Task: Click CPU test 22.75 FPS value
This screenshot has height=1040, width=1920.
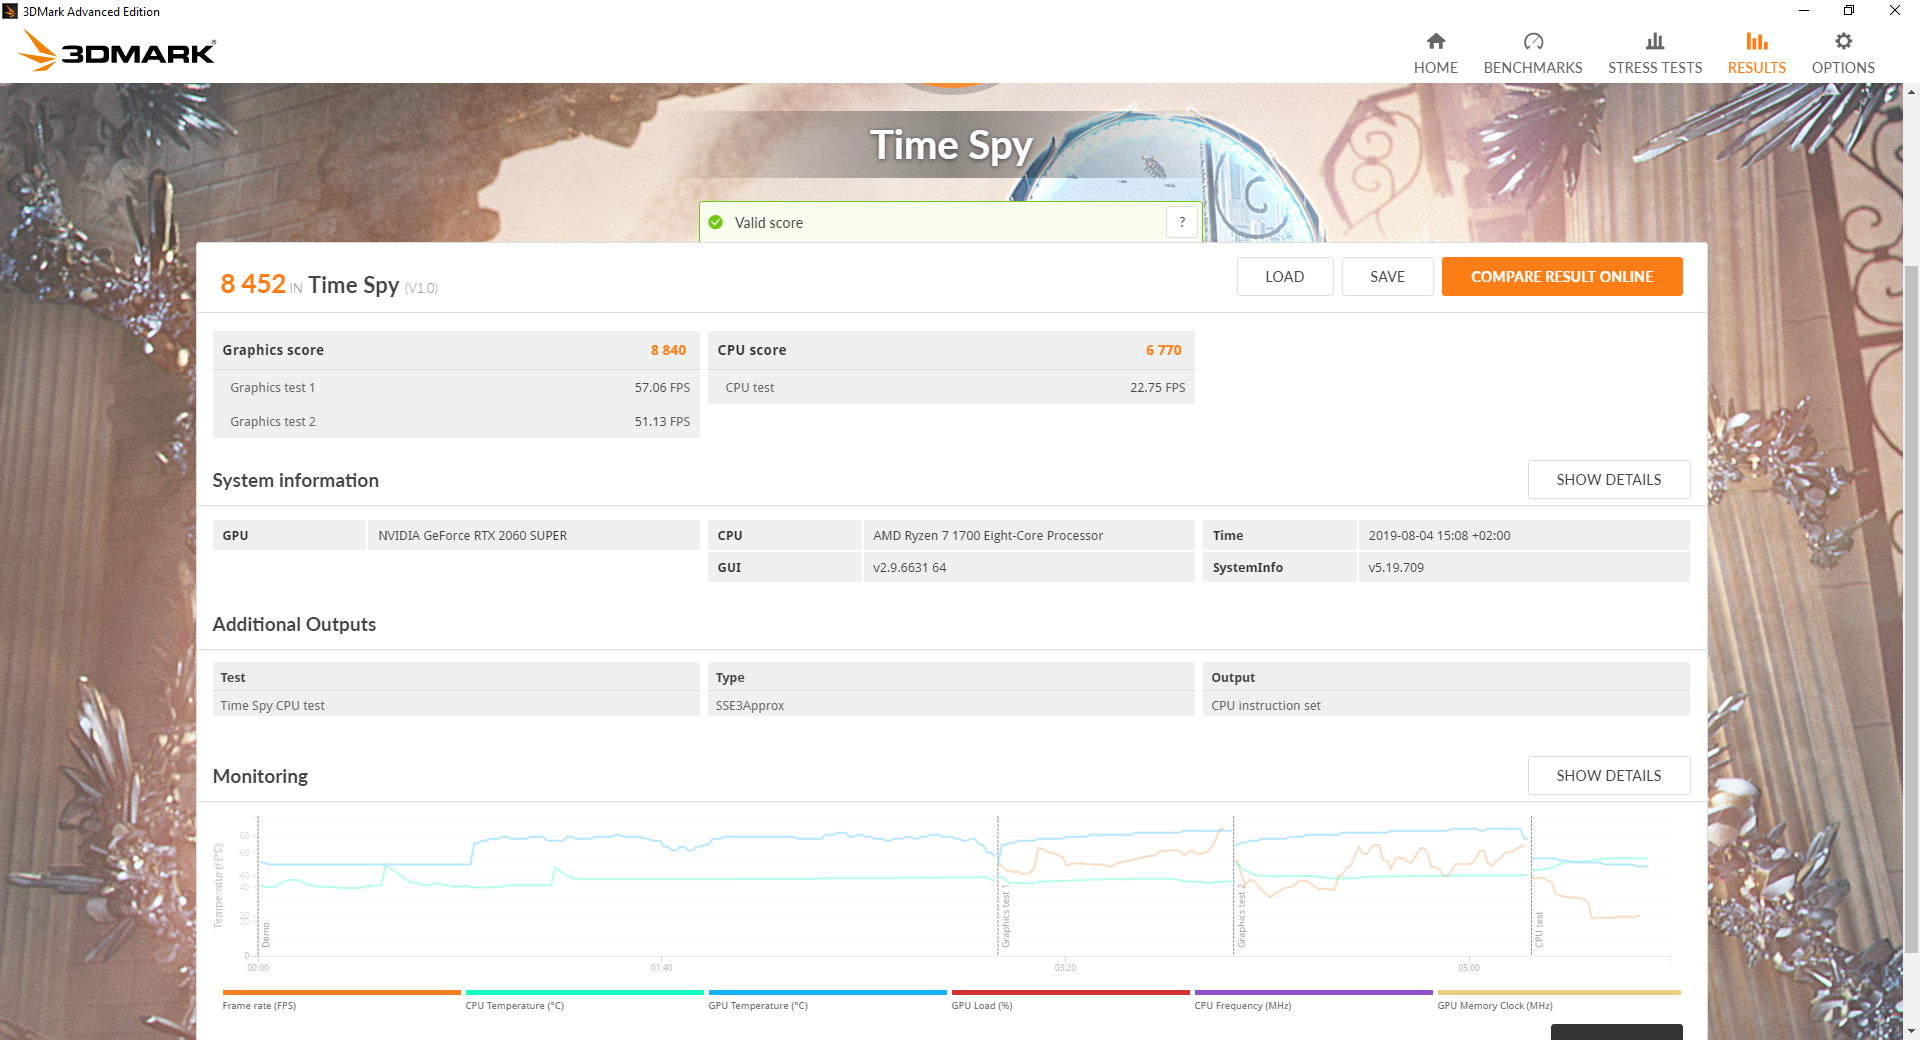Action: [x=1157, y=388]
